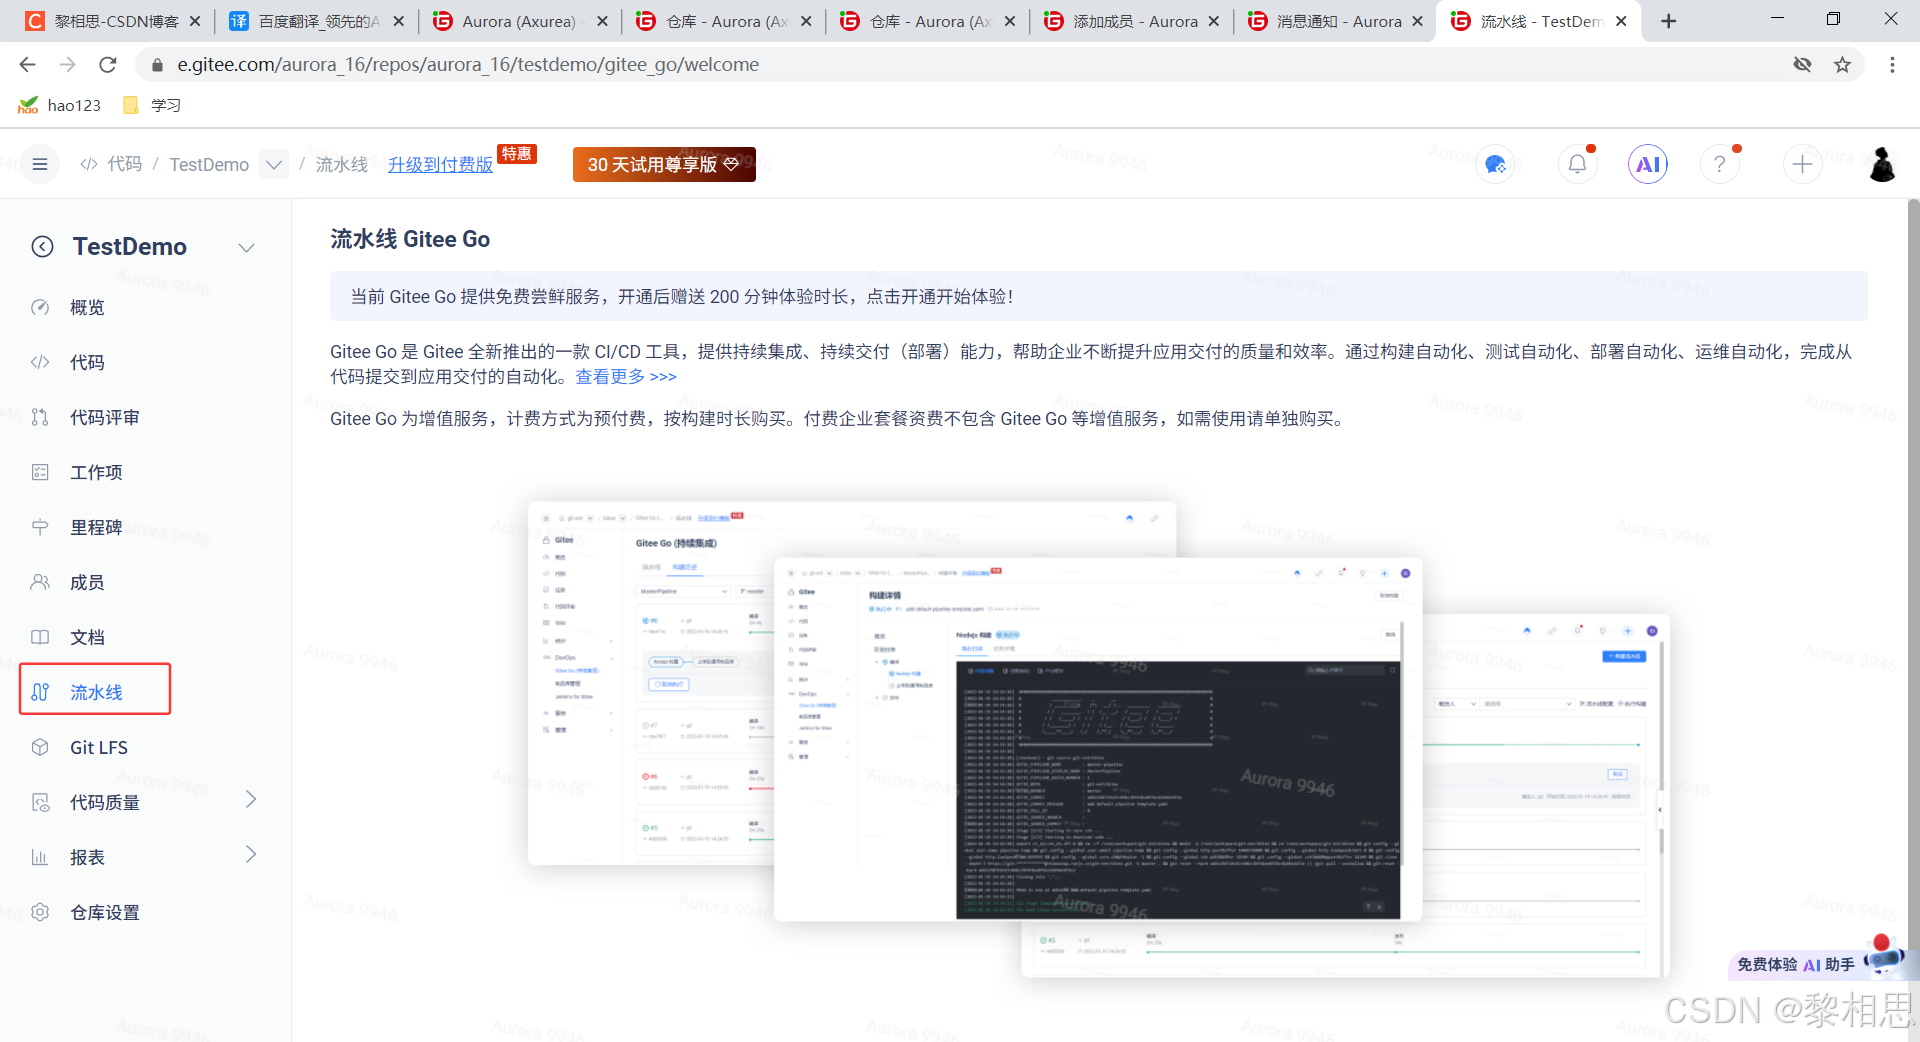
Task: Open the AI assistant icon in header
Action: tap(1648, 164)
